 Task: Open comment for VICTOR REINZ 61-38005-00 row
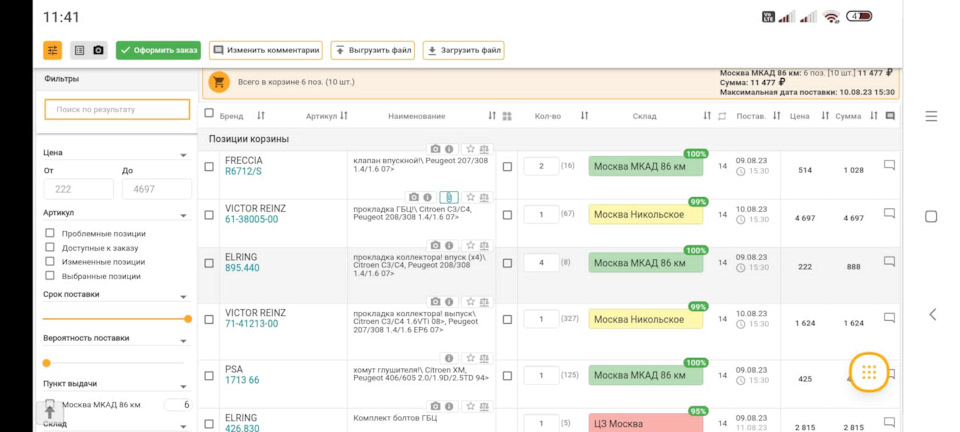coord(890,213)
